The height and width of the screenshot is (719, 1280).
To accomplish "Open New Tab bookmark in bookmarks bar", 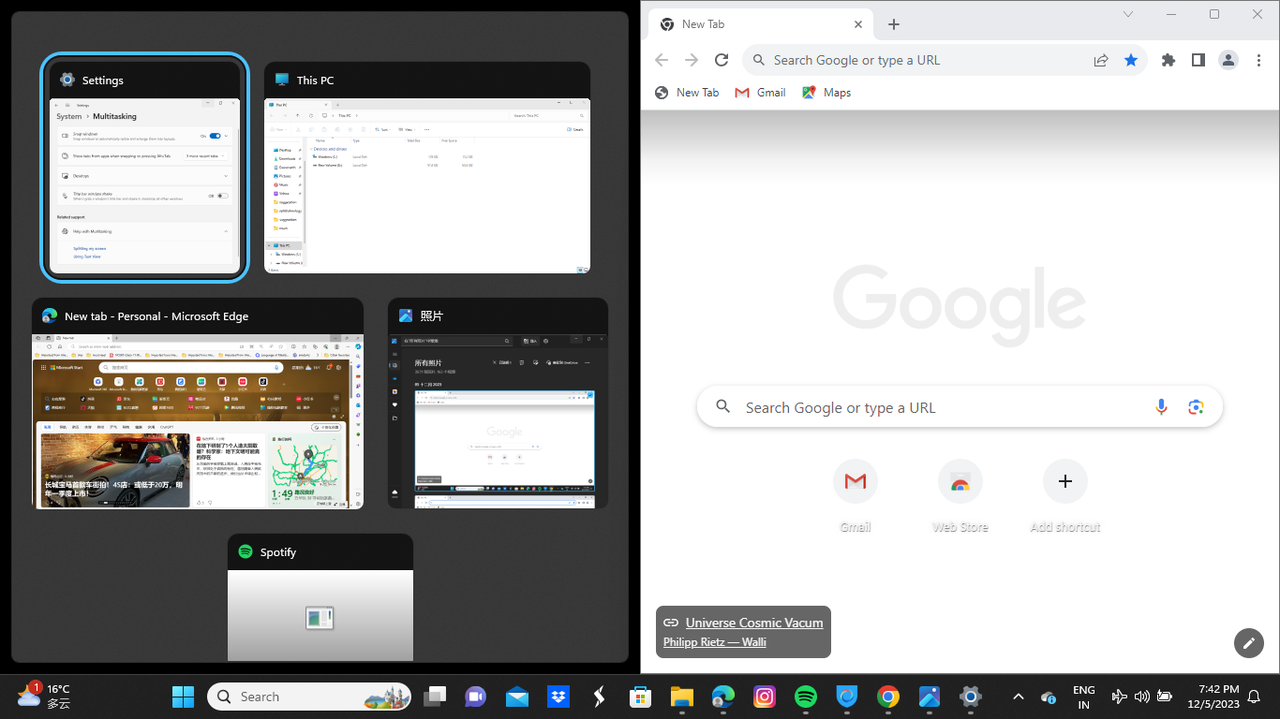I will tap(687, 92).
